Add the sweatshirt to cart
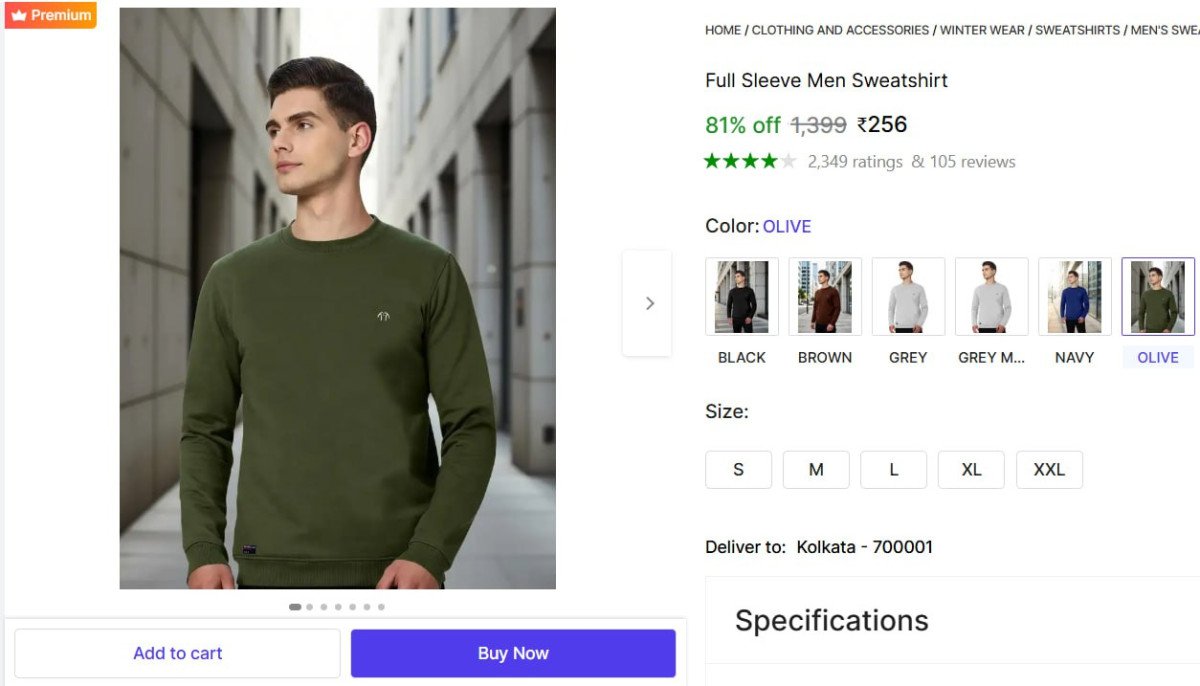This screenshot has height=686, width=1200. [177, 653]
